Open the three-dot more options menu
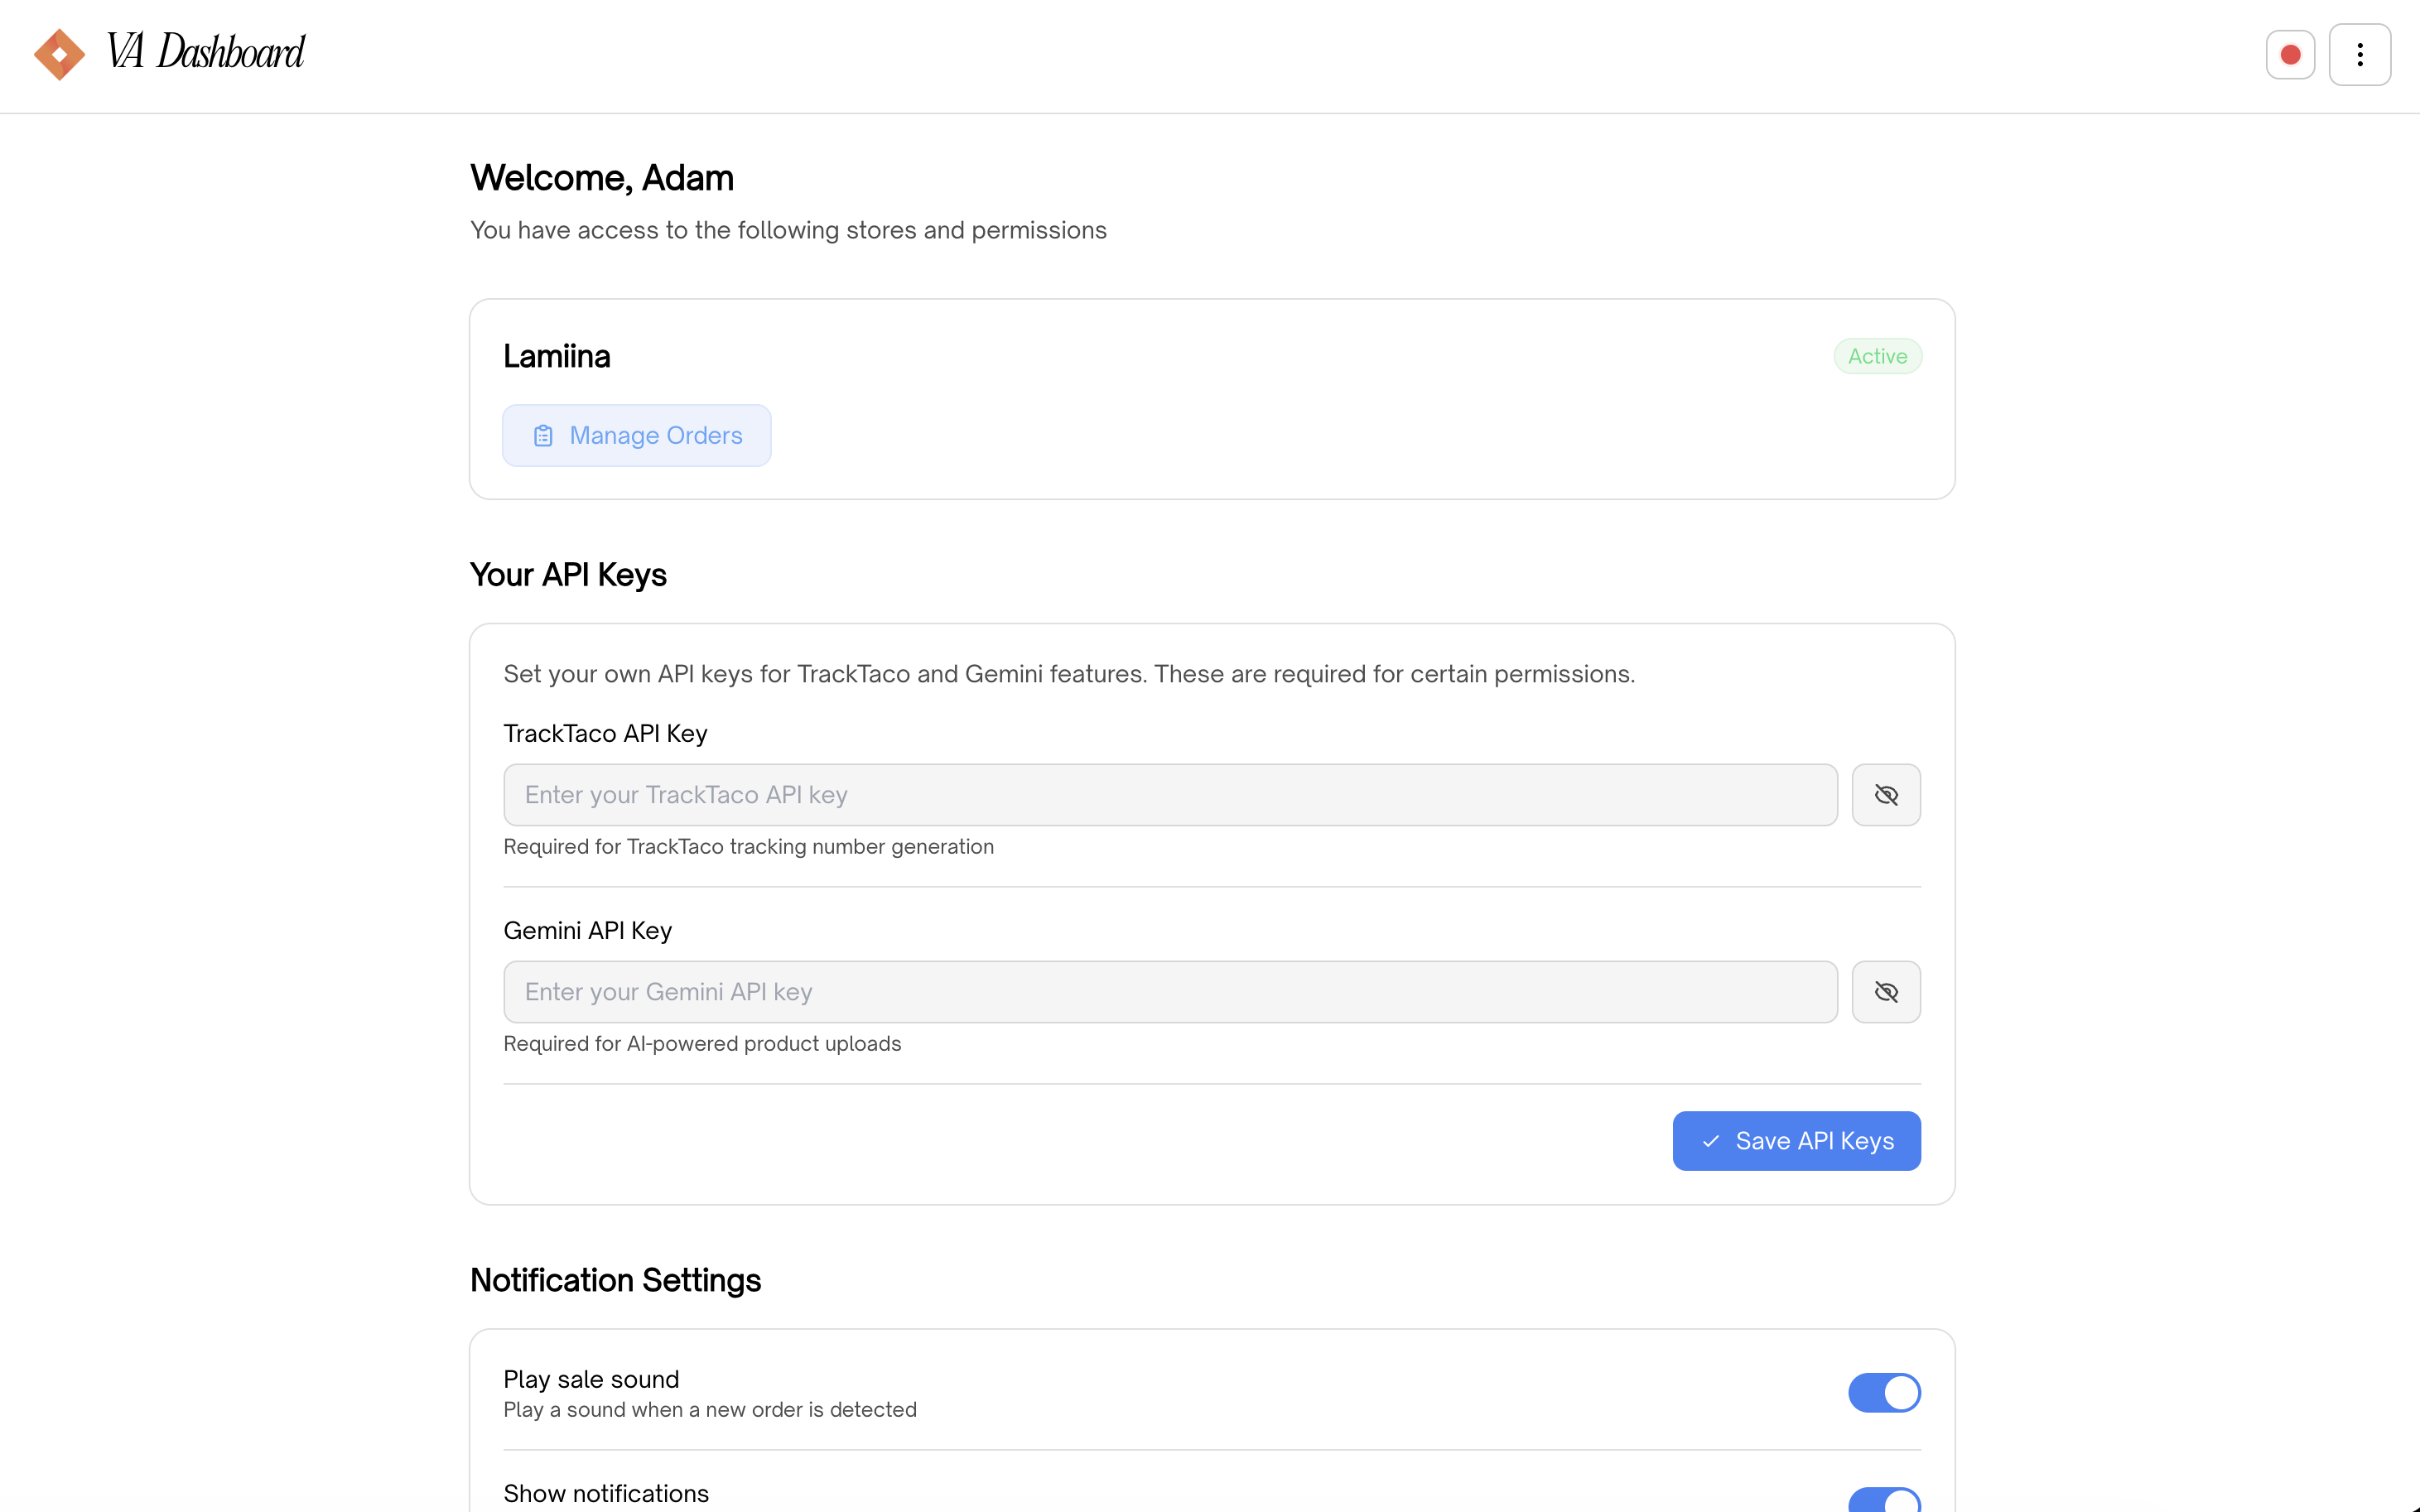Viewport: 2420px width, 1512px height. click(x=2359, y=55)
